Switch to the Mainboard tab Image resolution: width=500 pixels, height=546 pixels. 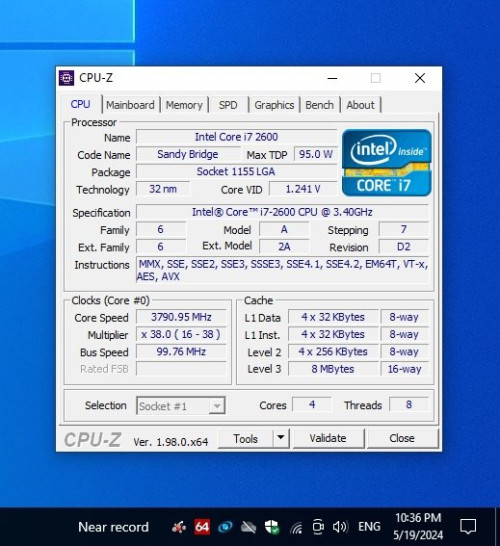(130, 105)
